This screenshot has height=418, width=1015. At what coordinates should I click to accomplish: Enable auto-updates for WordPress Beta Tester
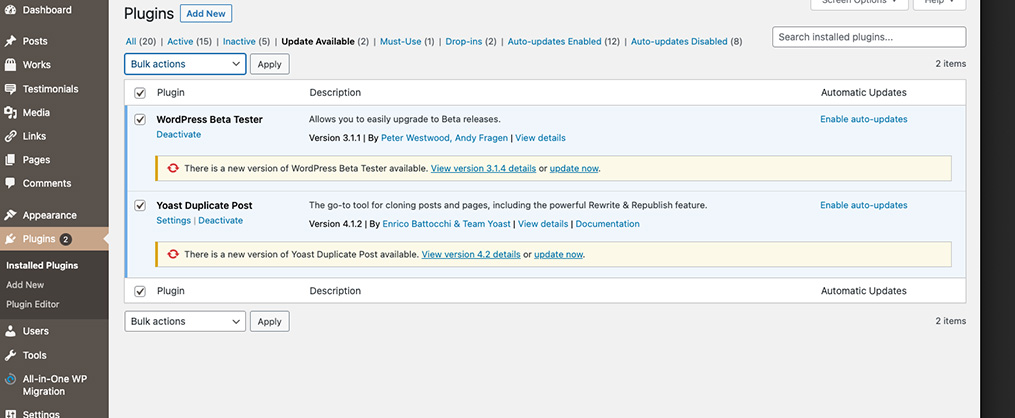(864, 119)
